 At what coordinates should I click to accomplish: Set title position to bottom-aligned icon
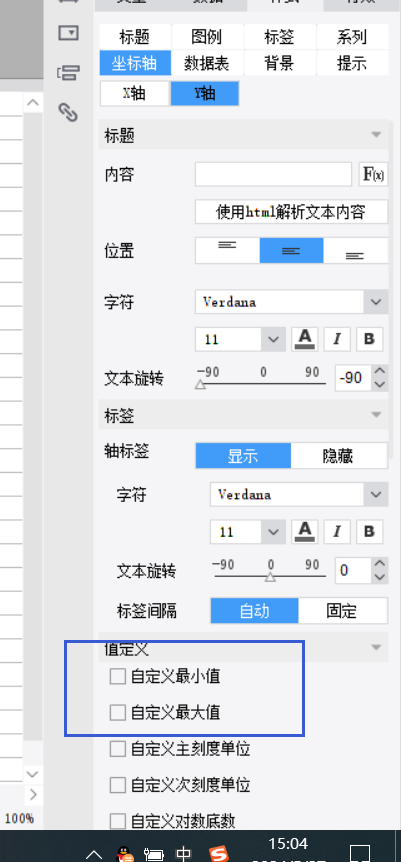point(356,251)
